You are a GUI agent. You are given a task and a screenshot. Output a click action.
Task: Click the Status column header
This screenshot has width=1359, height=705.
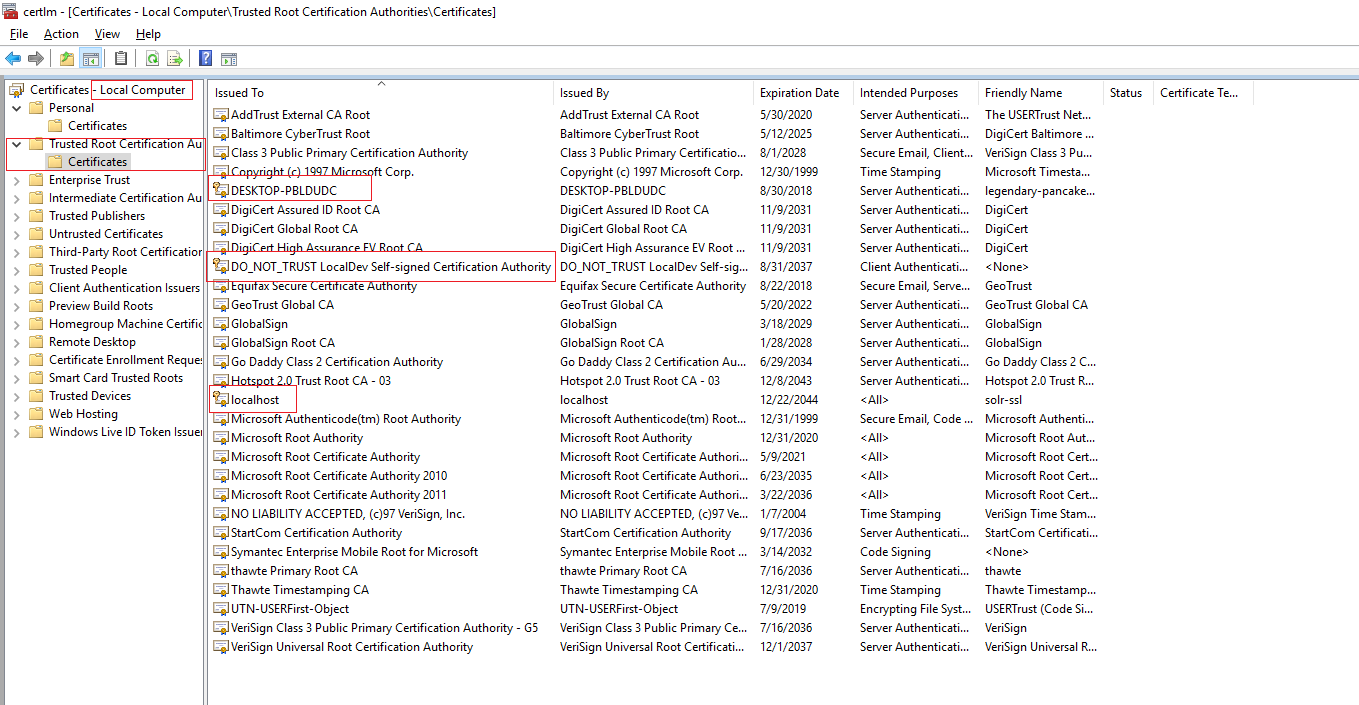click(1128, 92)
